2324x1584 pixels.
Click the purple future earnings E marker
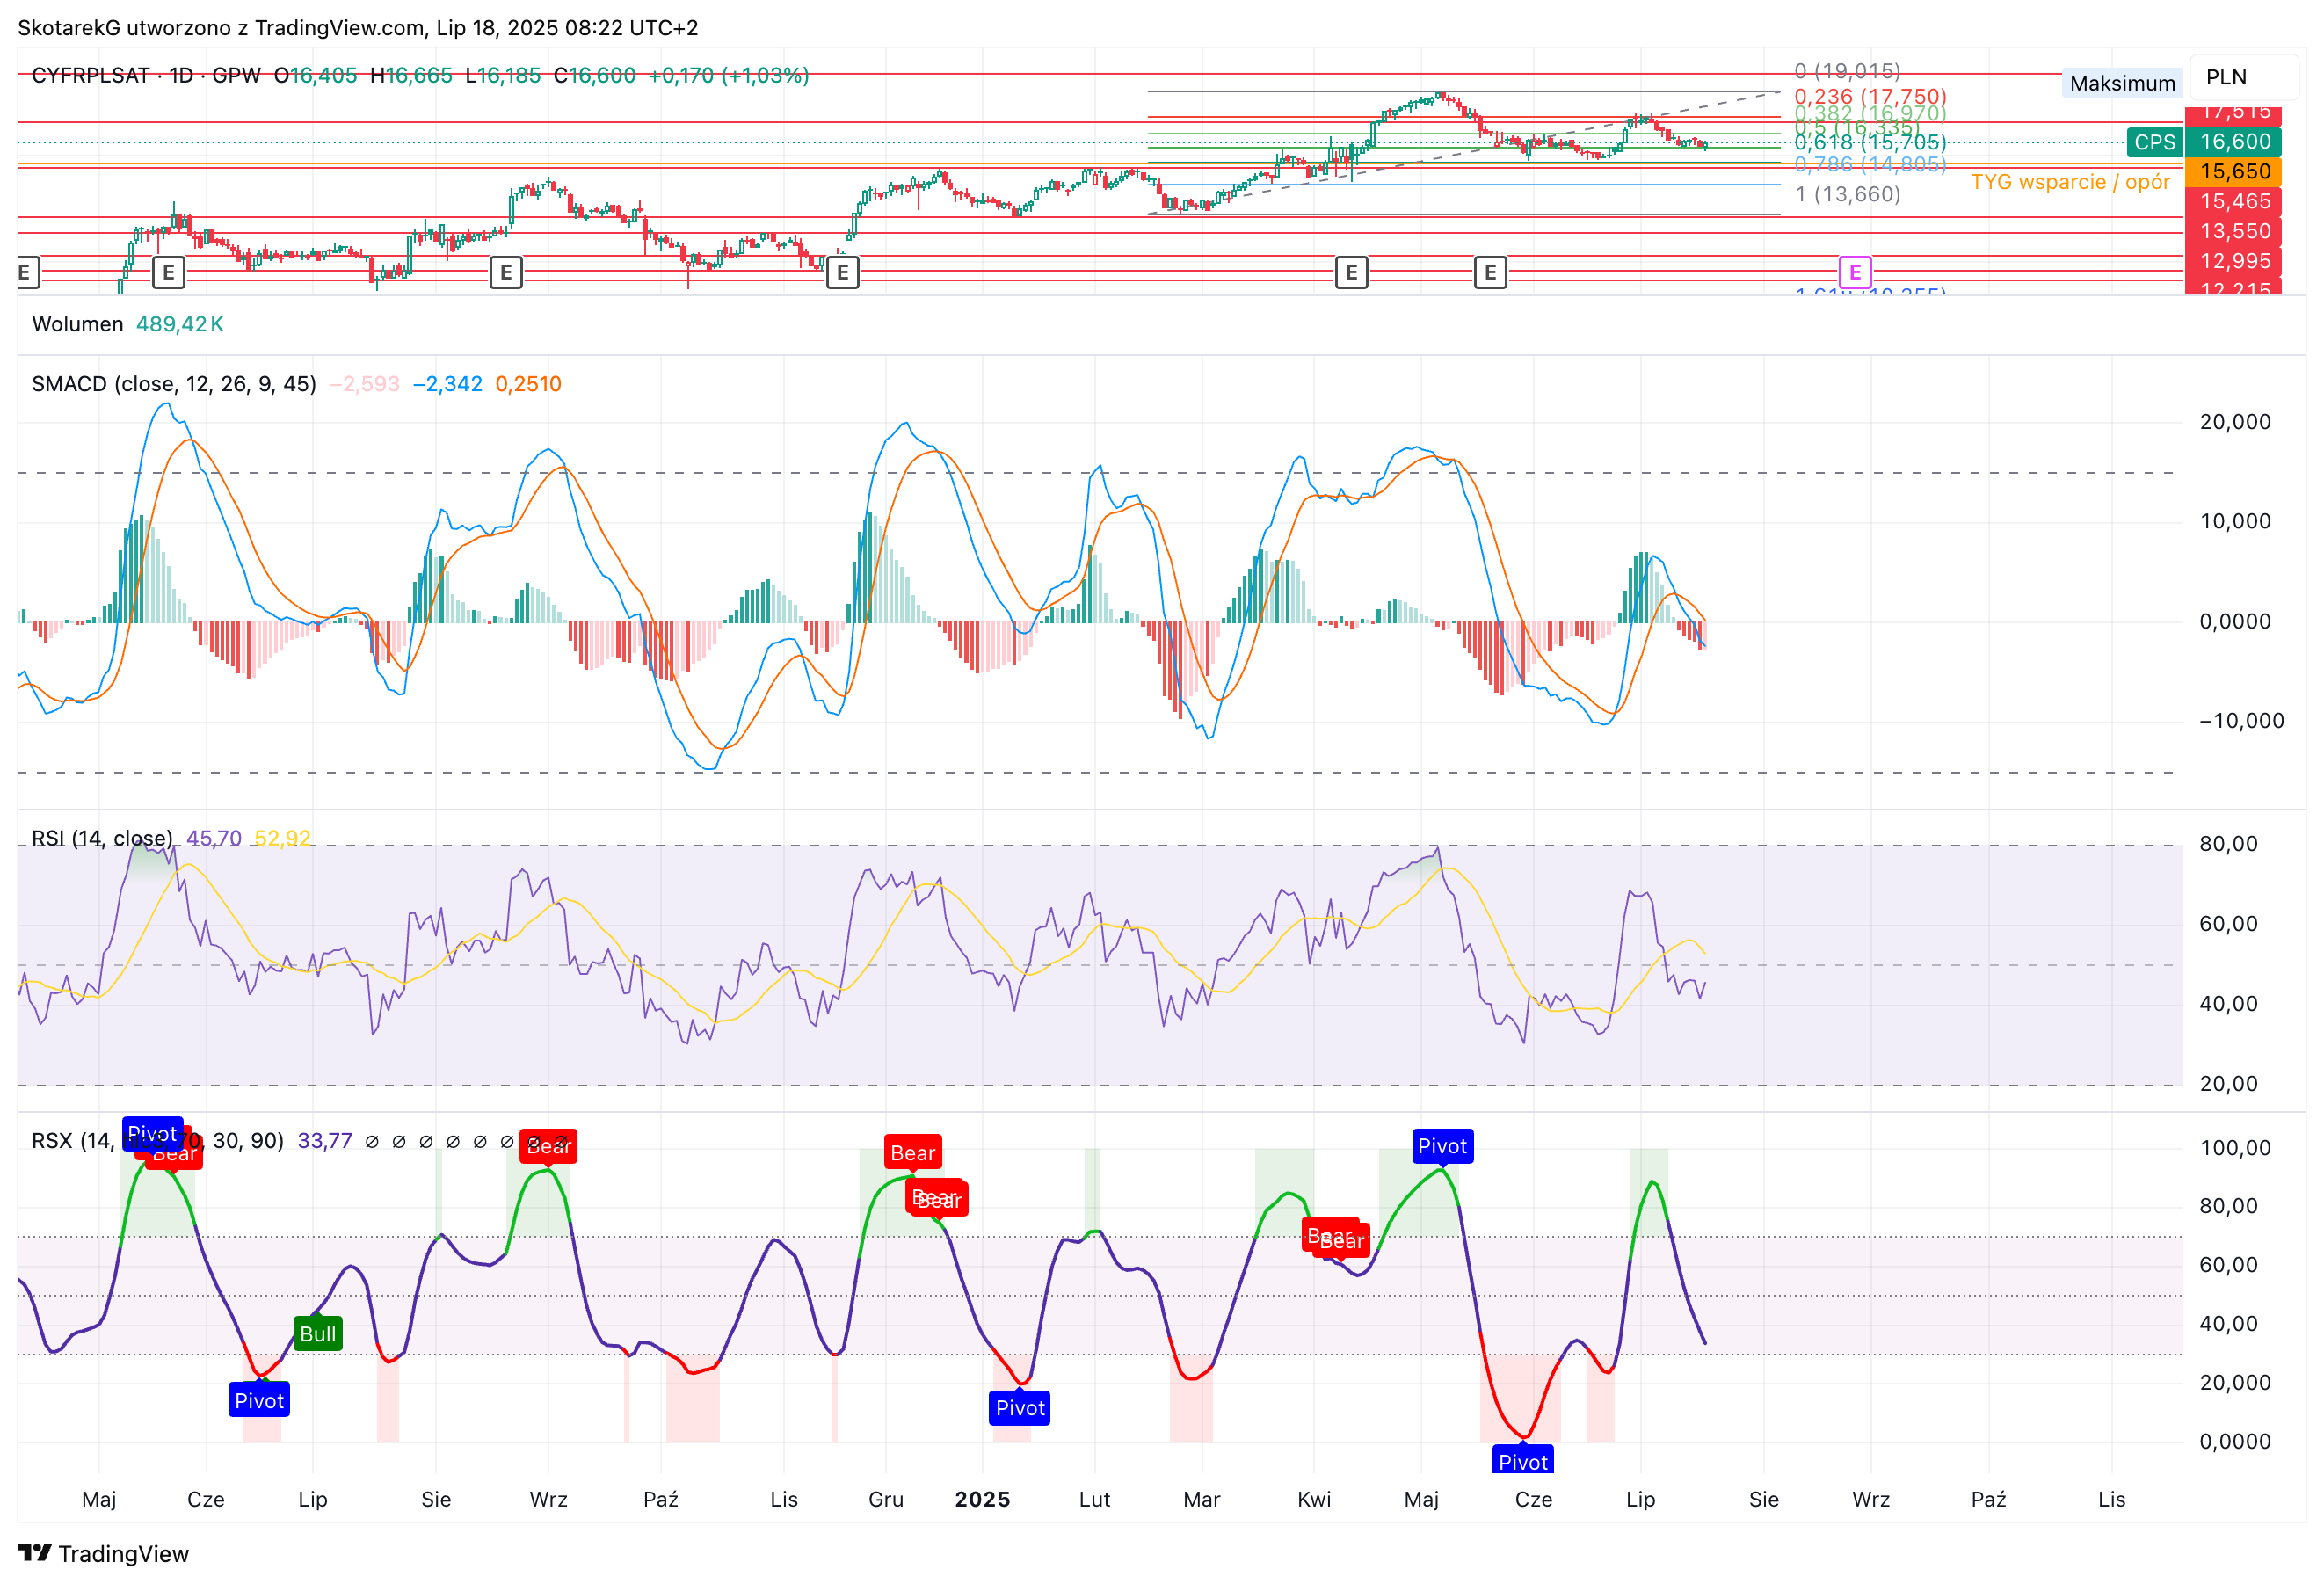[1855, 271]
